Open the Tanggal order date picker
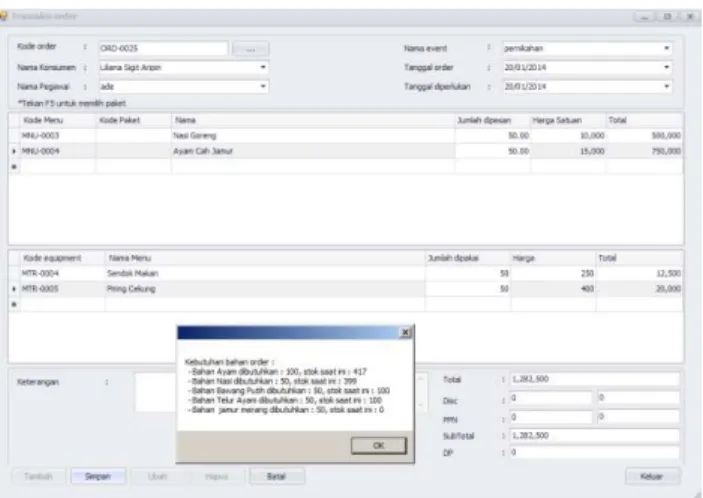703x498 pixels. [x=667, y=67]
